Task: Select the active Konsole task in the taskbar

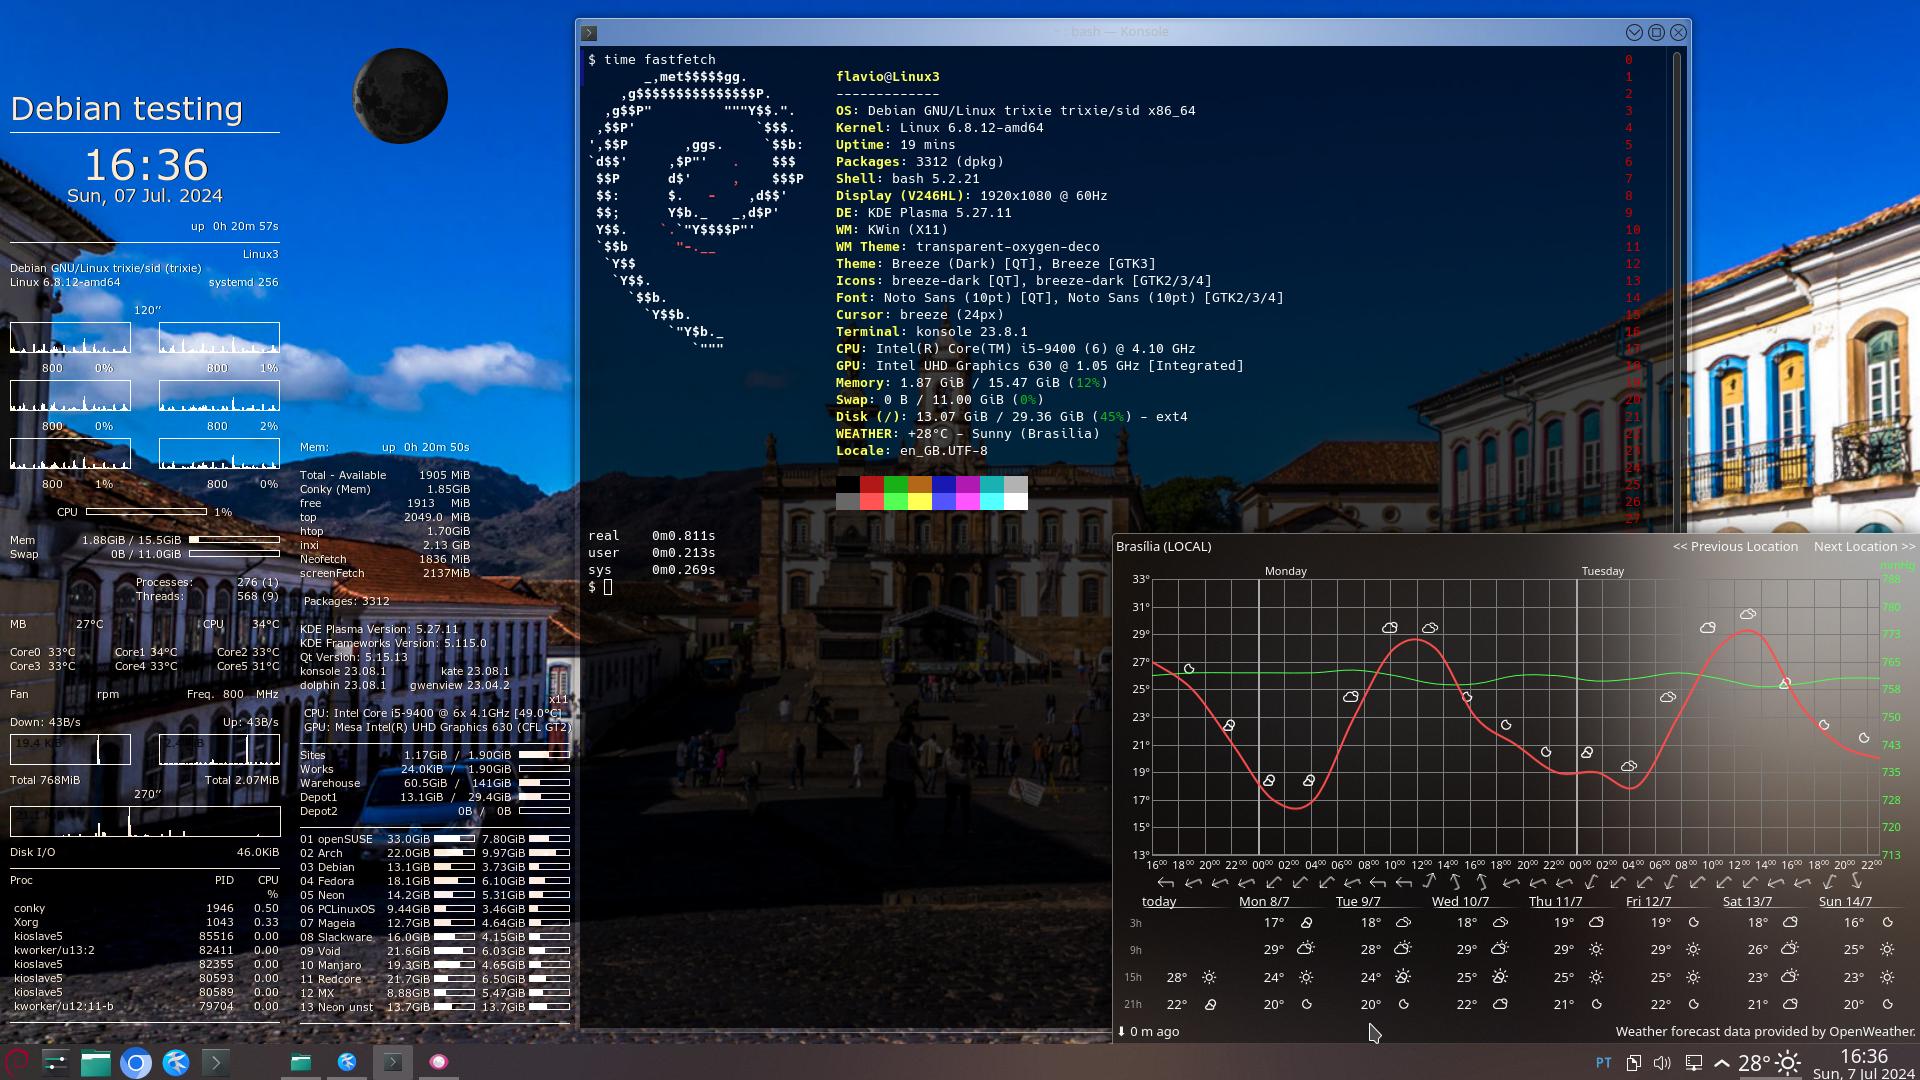Action: [393, 1062]
